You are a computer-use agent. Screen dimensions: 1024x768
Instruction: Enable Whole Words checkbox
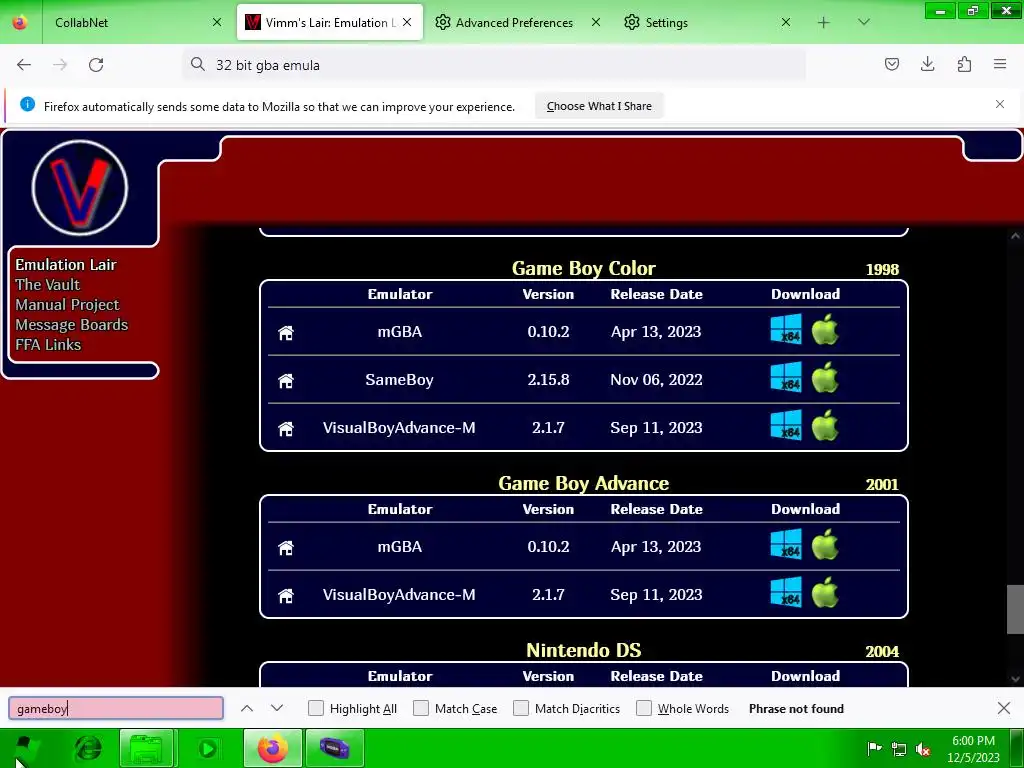click(x=644, y=708)
